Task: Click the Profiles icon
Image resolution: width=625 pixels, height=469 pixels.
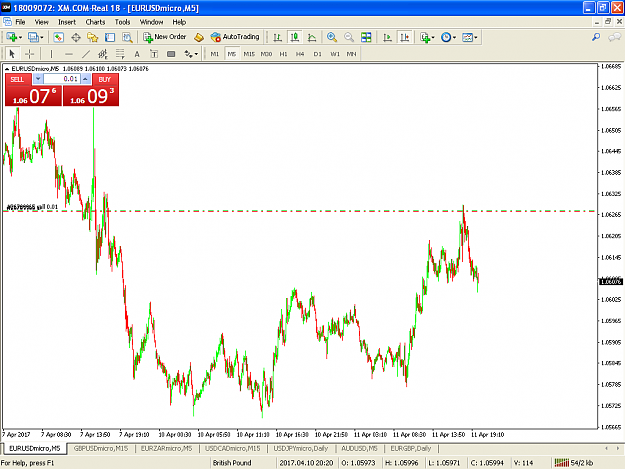Action: click(x=33, y=37)
